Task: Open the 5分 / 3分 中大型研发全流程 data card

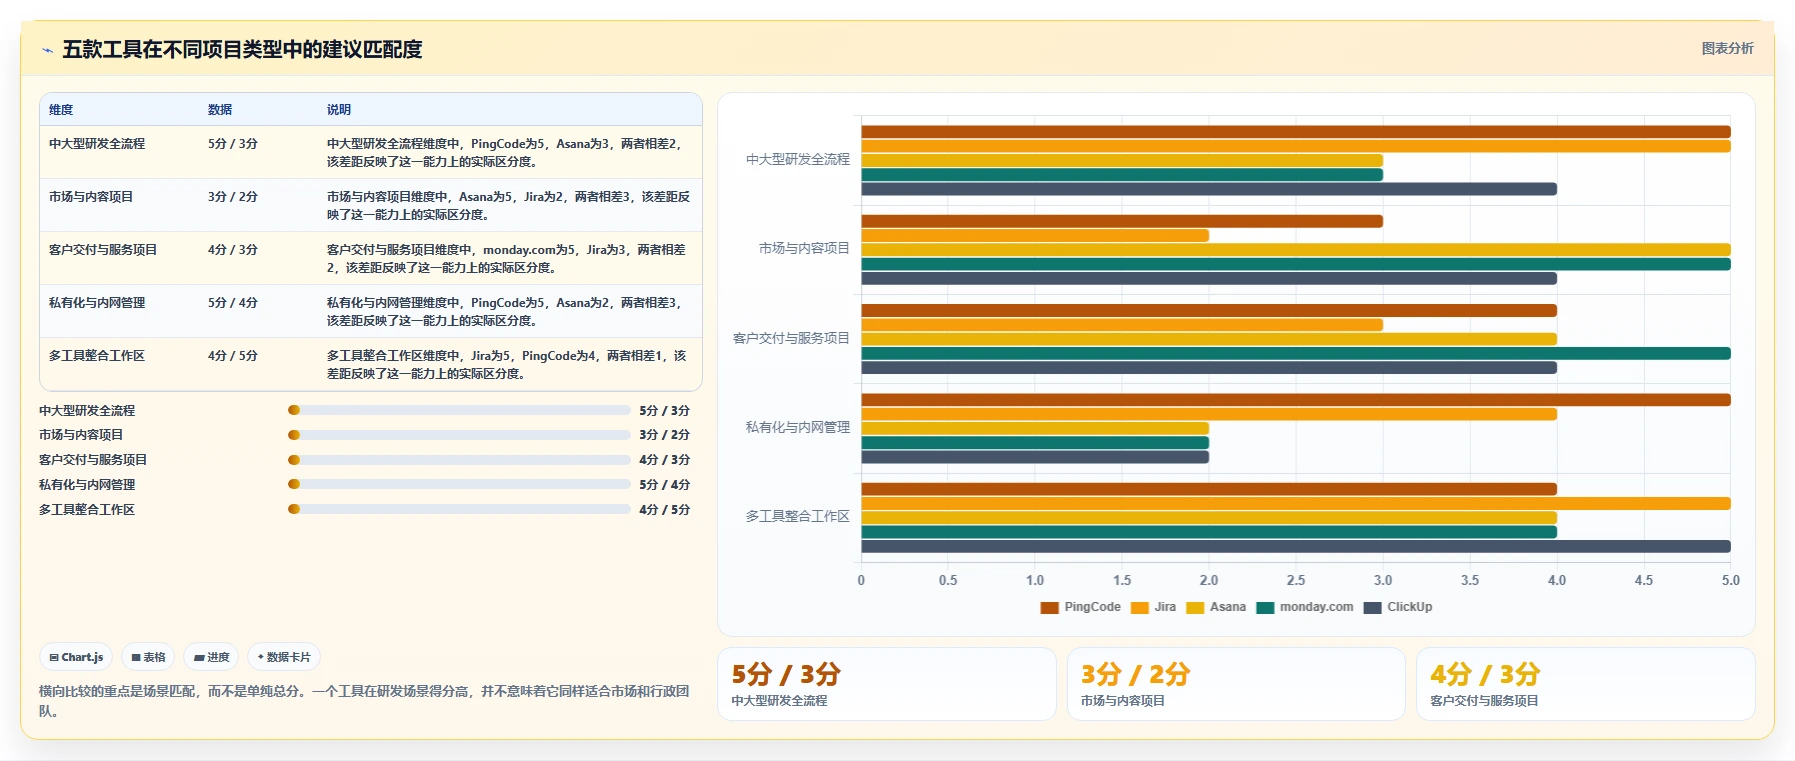Action: click(x=887, y=684)
